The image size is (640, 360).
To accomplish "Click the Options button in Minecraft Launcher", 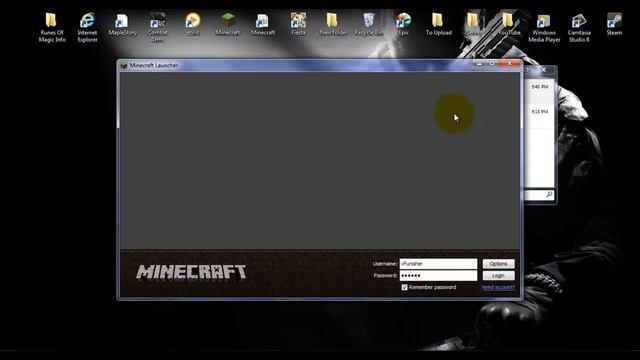I will click(x=498, y=264).
